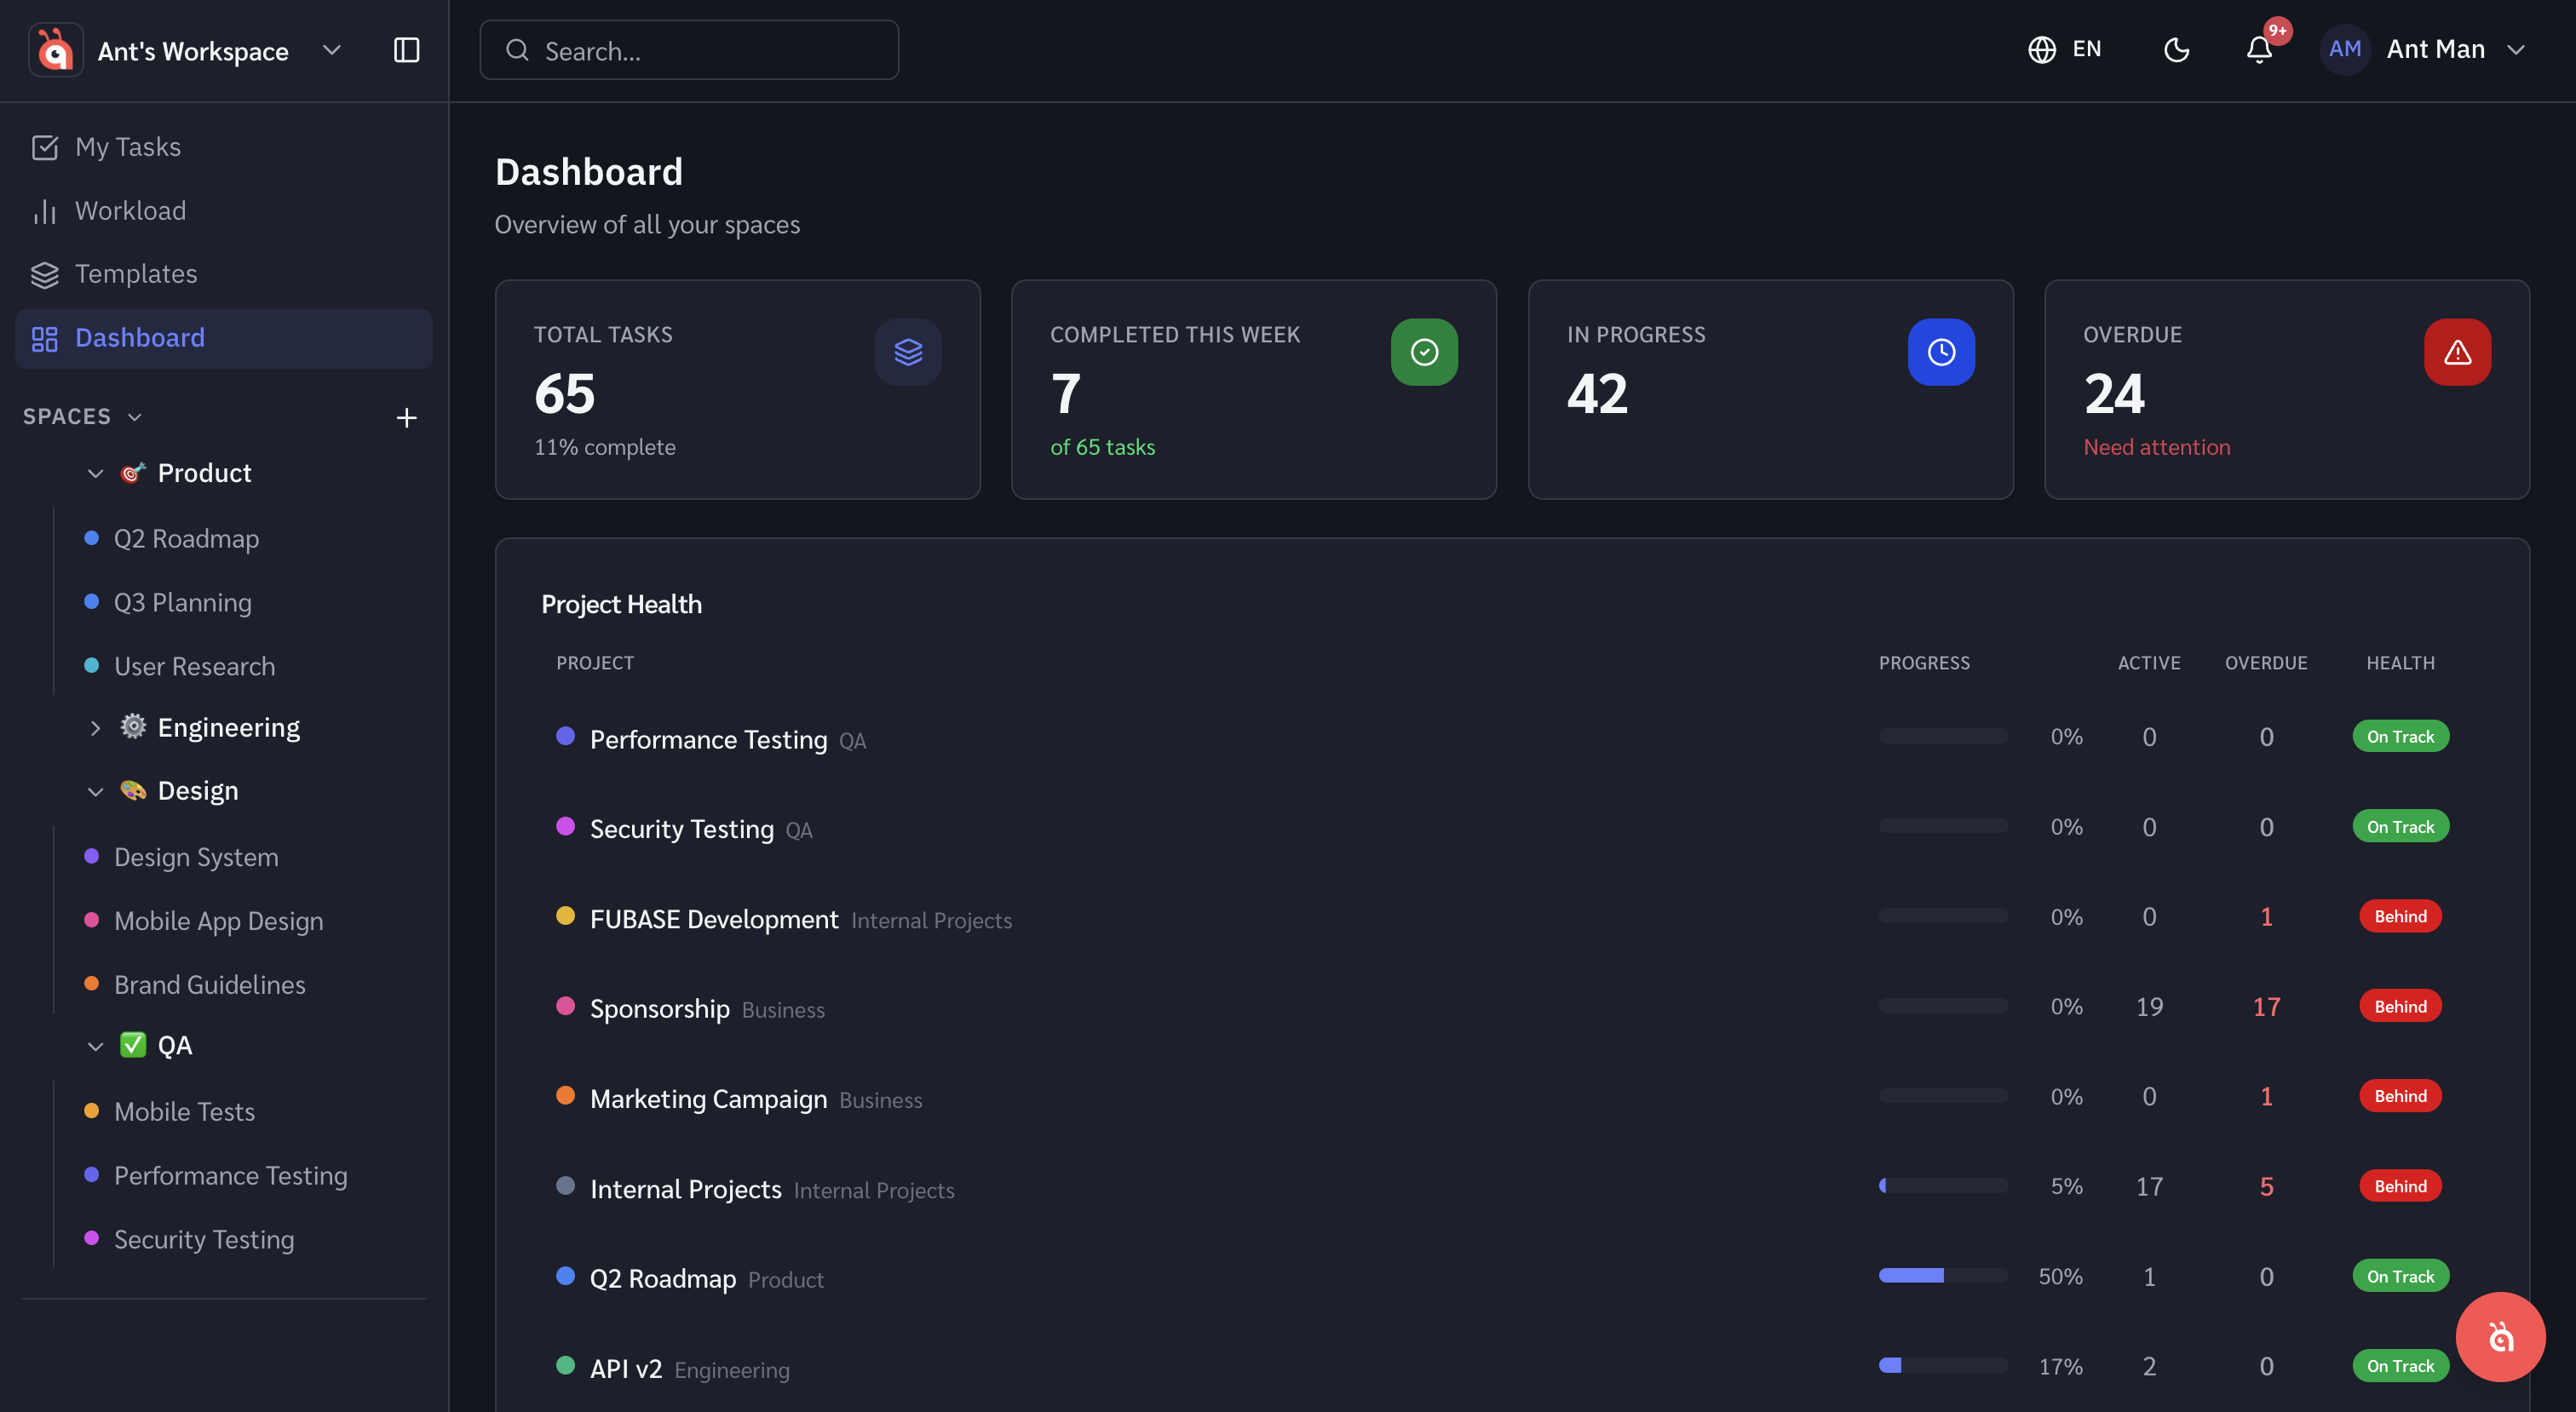Click the Overdue warning triangle icon

pos(2457,352)
